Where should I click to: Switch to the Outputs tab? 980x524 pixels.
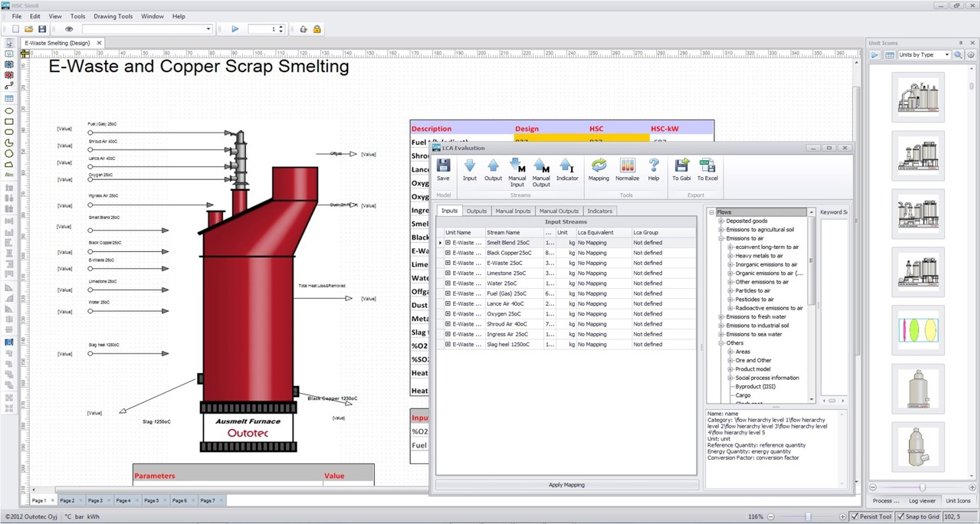click(x=476, y=211)
